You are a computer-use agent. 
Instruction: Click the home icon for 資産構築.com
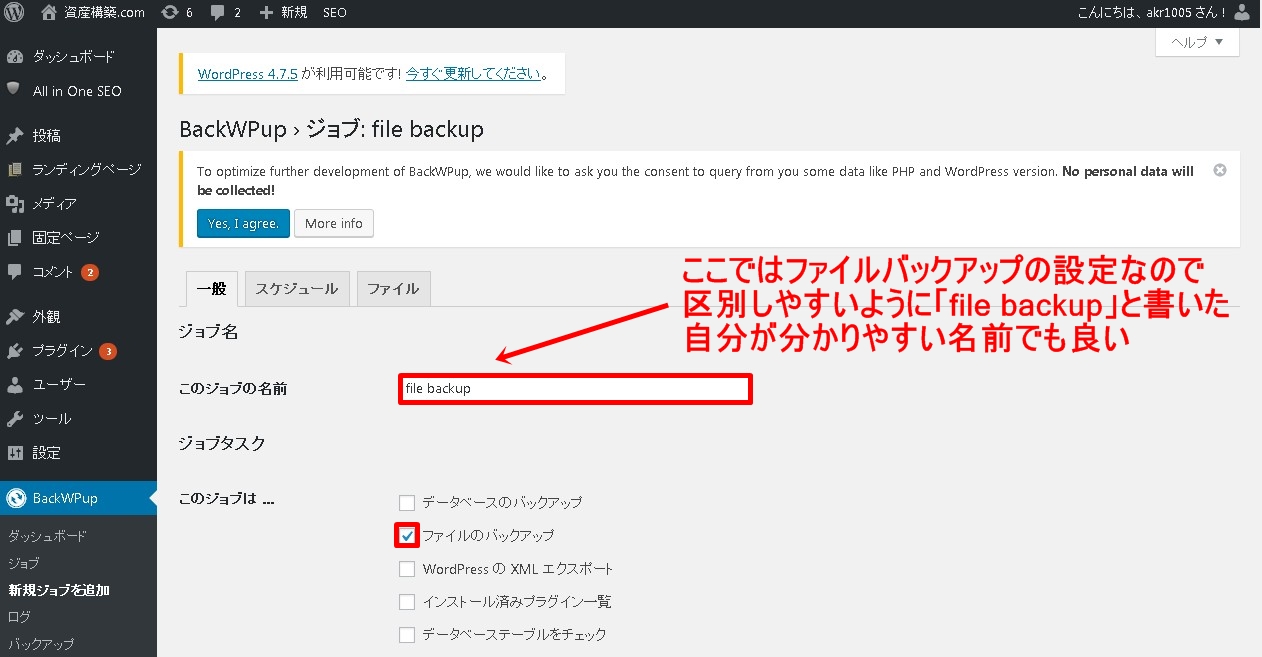pos(49,13)
